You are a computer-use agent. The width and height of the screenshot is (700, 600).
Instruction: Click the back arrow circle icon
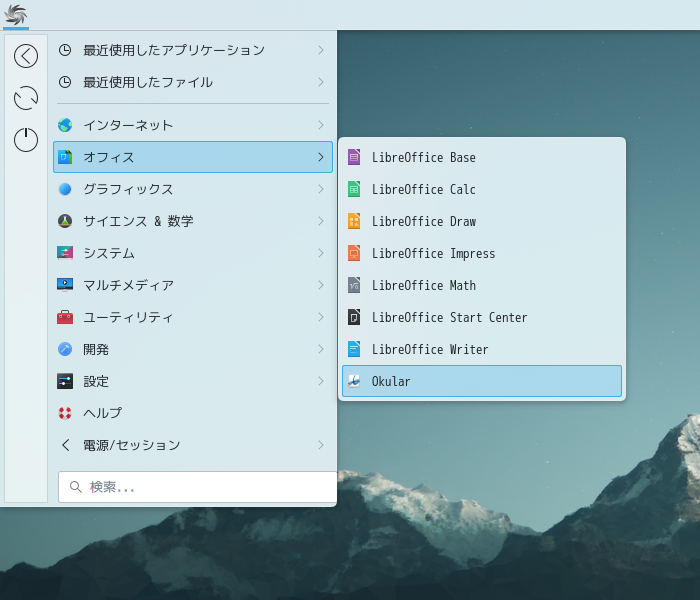(26, 56)
